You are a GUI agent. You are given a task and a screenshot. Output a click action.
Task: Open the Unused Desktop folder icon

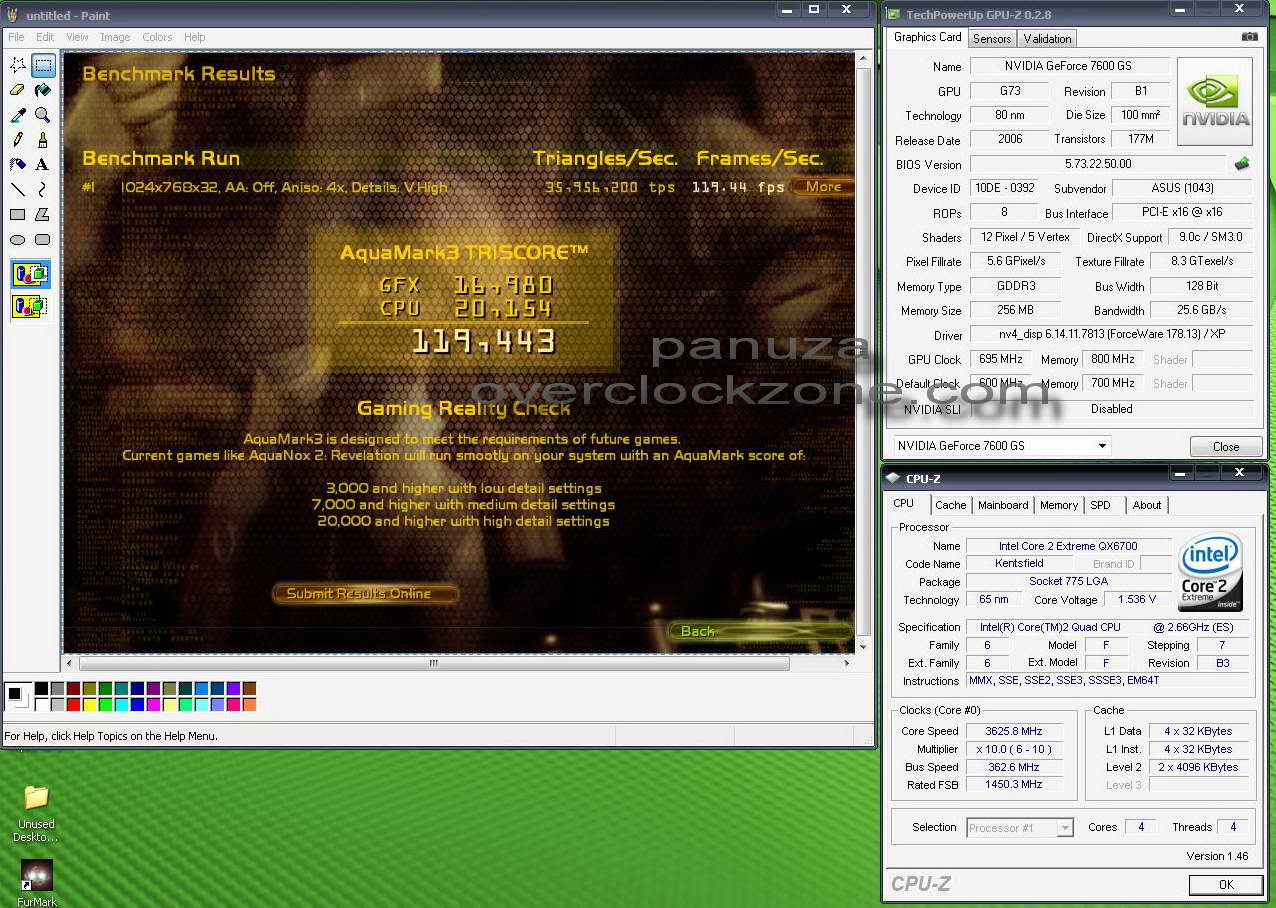(x=37, y=813)
